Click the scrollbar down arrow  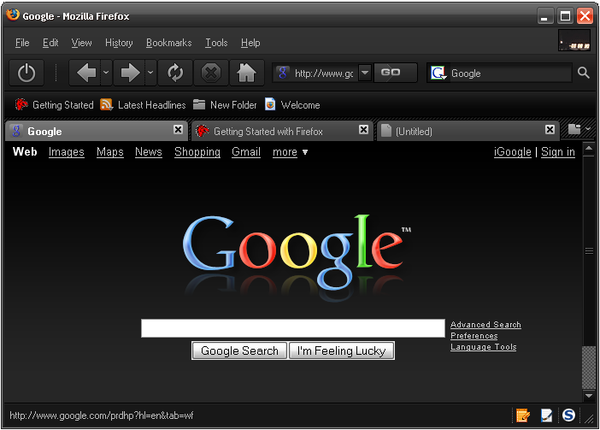pyautogui.click(x=589, y=395)
